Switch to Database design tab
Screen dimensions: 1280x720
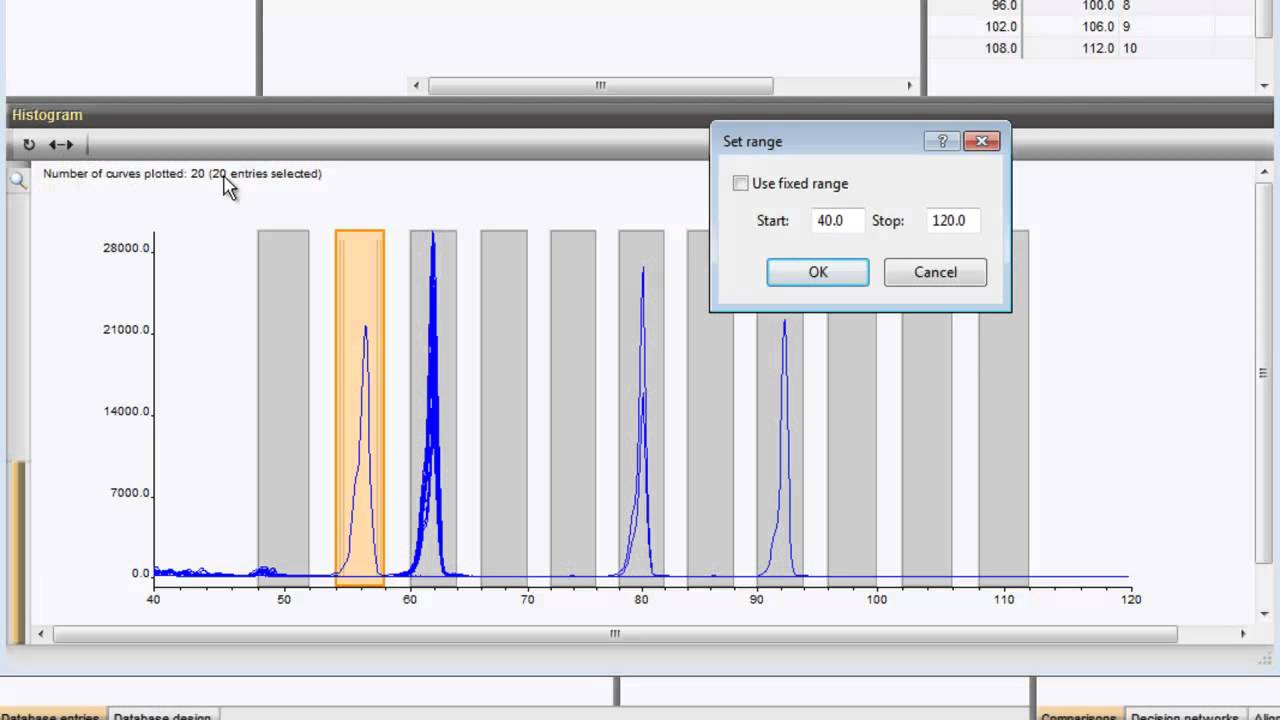pyautogui.click(x=162, y=716)
